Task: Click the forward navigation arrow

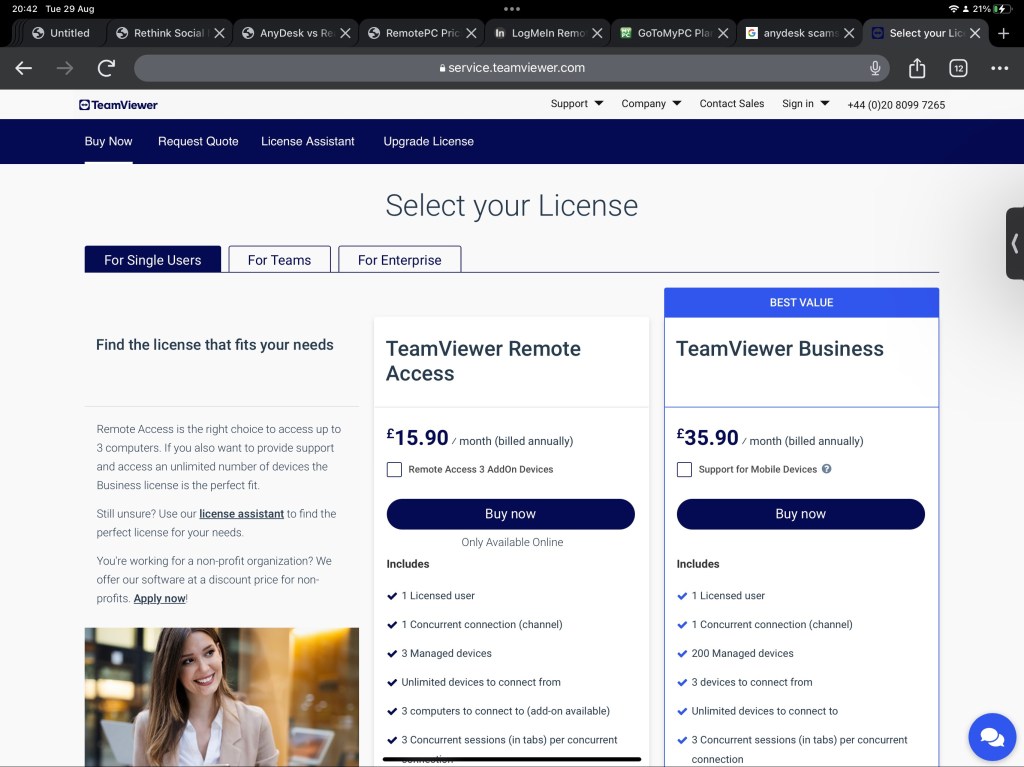Action: (65, 68)
